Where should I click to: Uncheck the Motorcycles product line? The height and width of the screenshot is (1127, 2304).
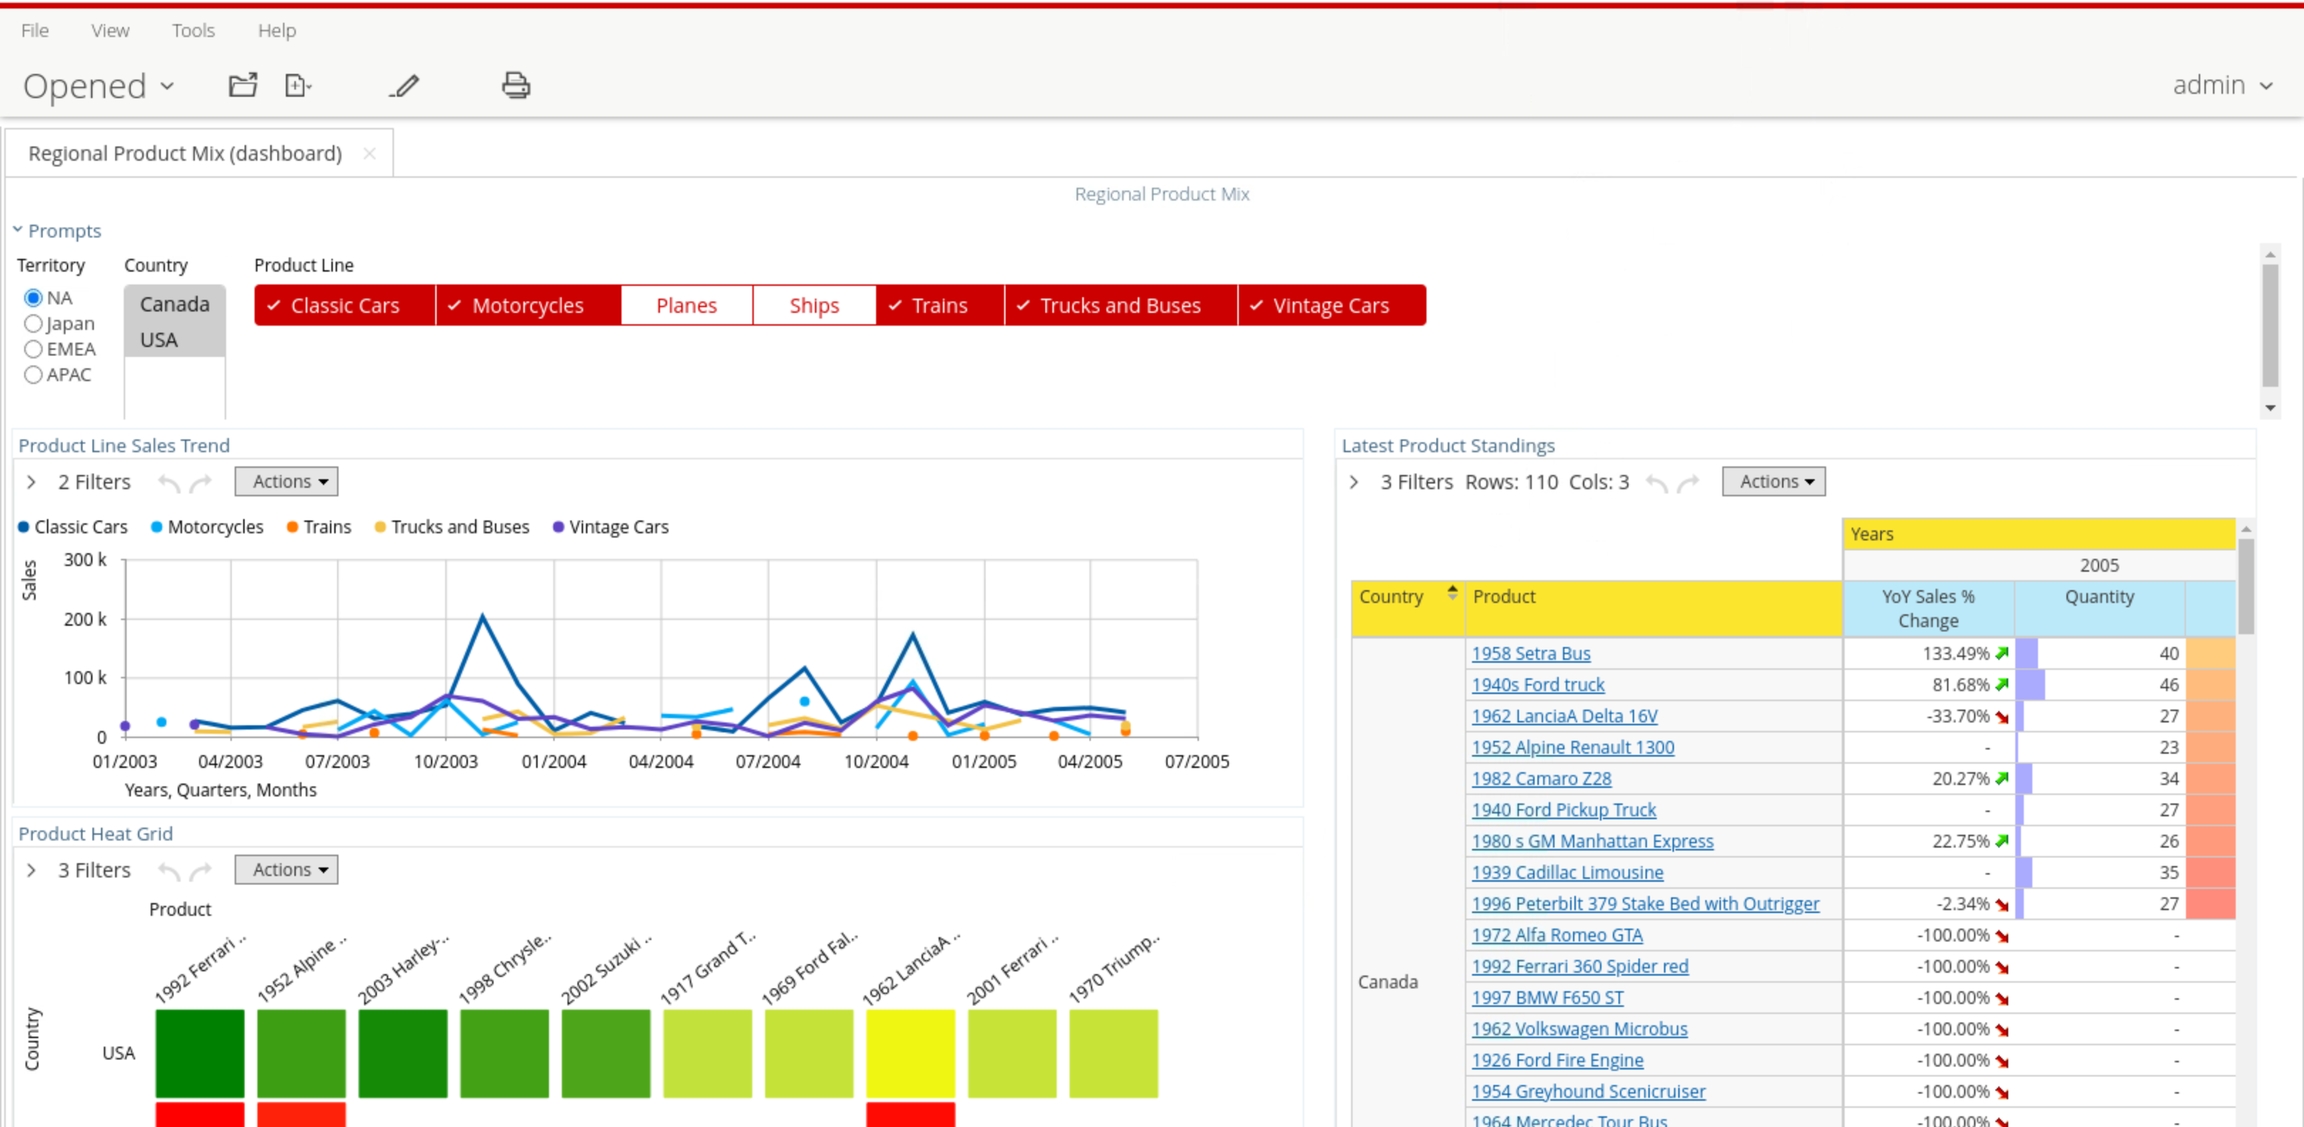[527, 305]
